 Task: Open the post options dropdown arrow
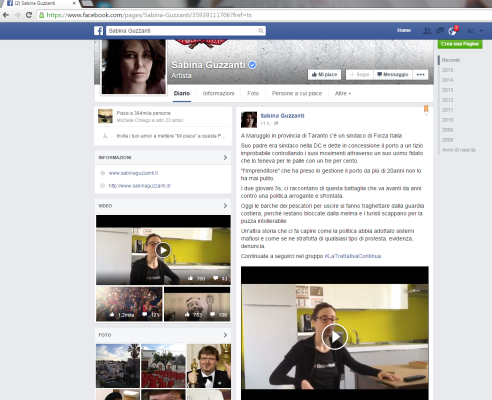(x=426, y=114)
